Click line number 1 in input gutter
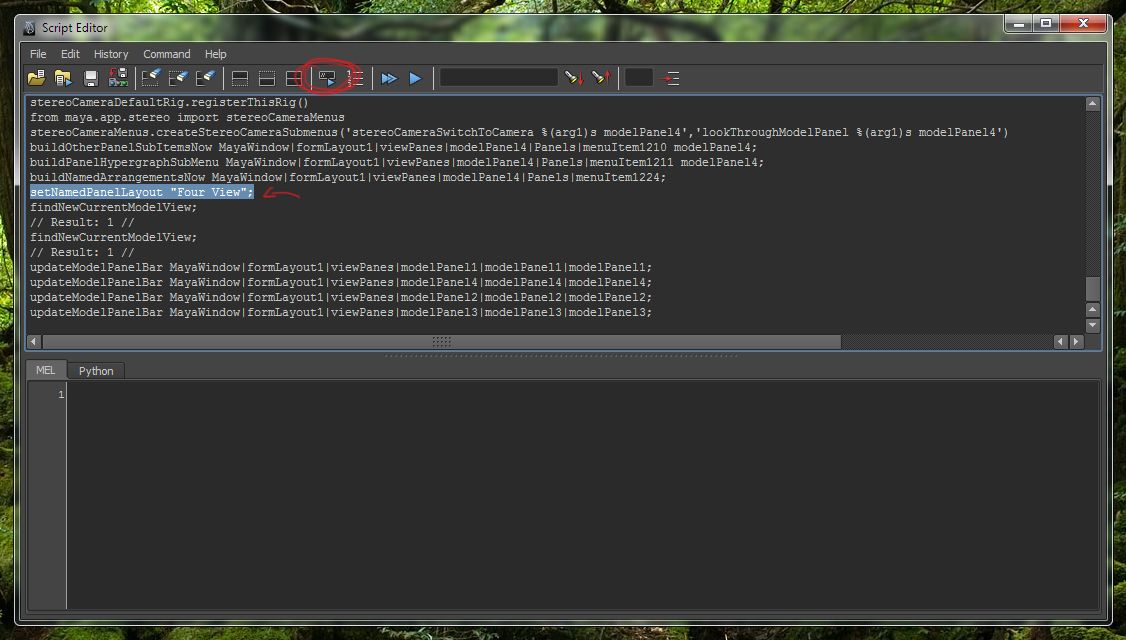 click(x=61, y=394)
